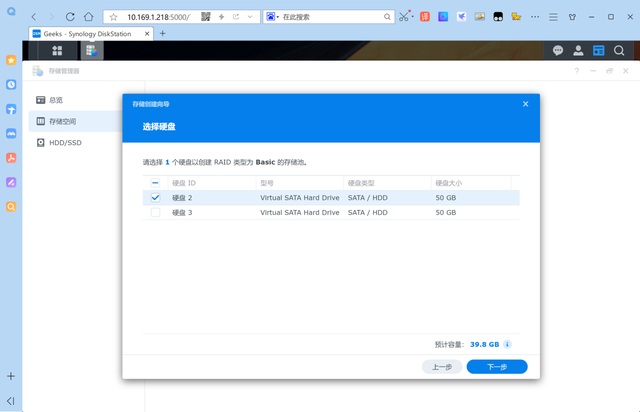Image resolution: width=640 pixels, height=412 pixels.
Task: Click the 下一步 next button
Action: click(497, 367)
